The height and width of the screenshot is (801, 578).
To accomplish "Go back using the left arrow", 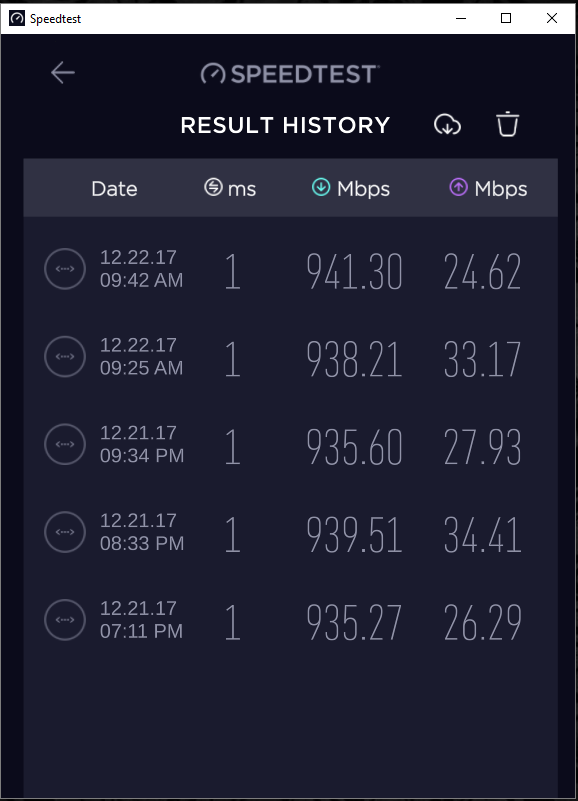I will (x=63, y=73).
